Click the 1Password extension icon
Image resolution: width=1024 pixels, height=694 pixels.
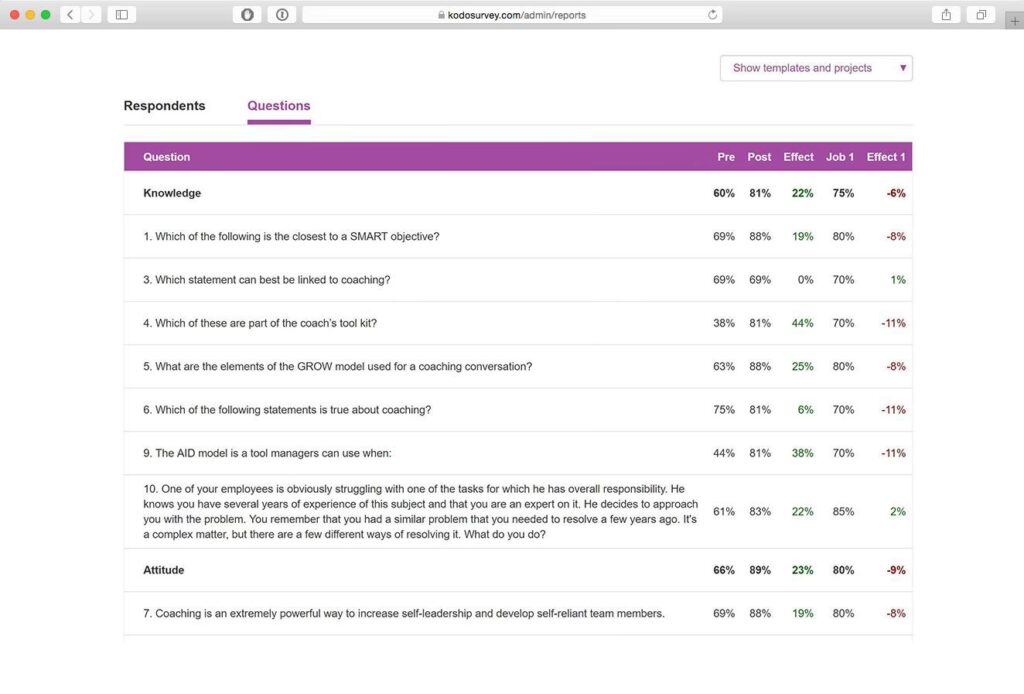pyautogui.click(x=282, y=15)
